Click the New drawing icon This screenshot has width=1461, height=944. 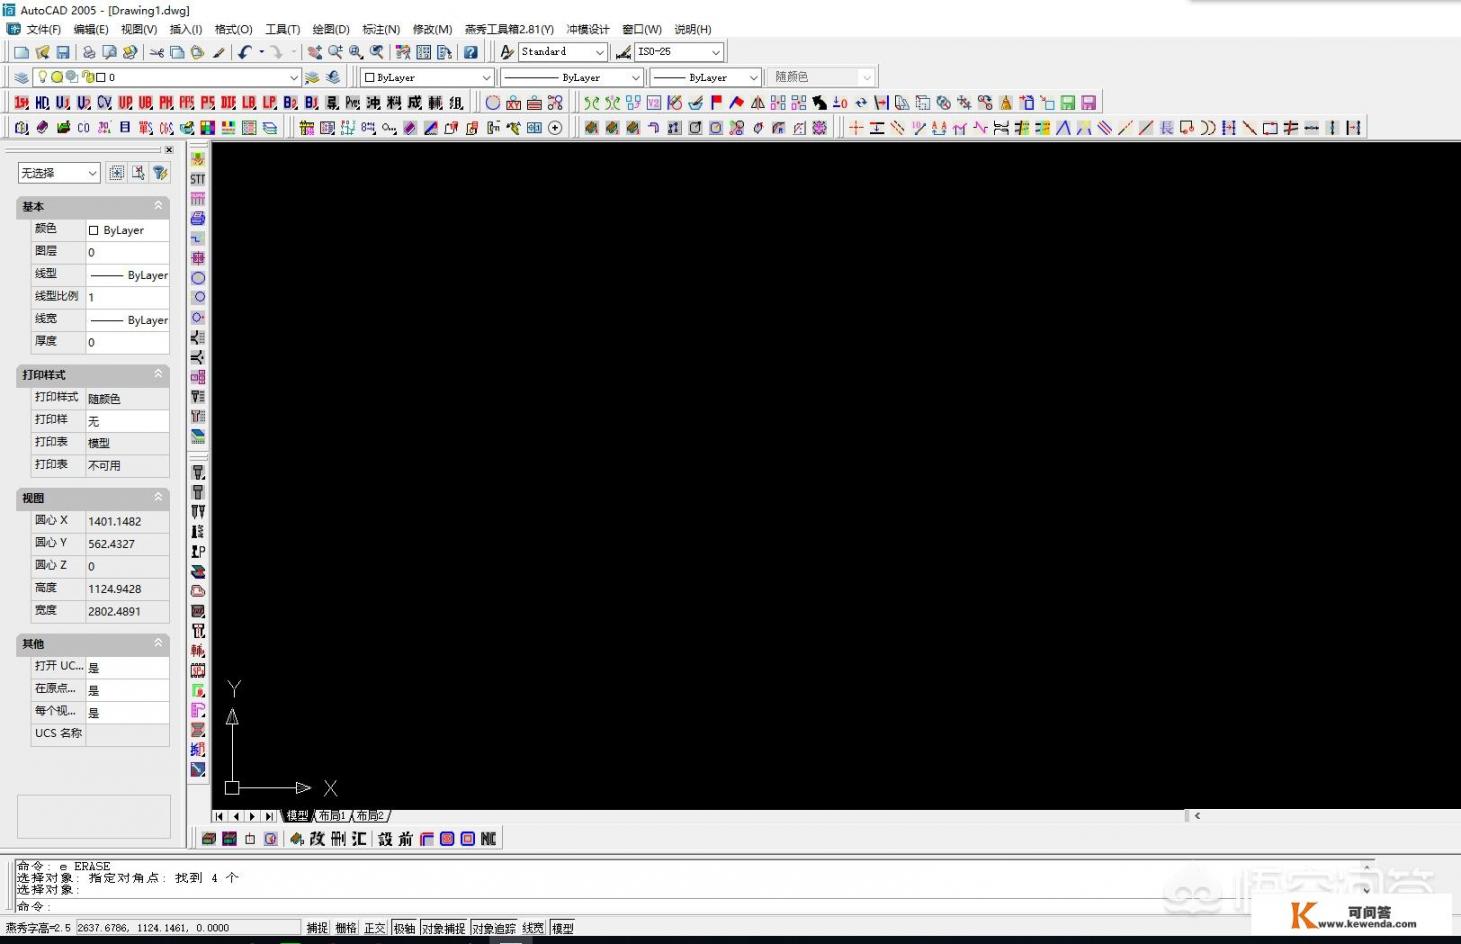click(20, 52)
